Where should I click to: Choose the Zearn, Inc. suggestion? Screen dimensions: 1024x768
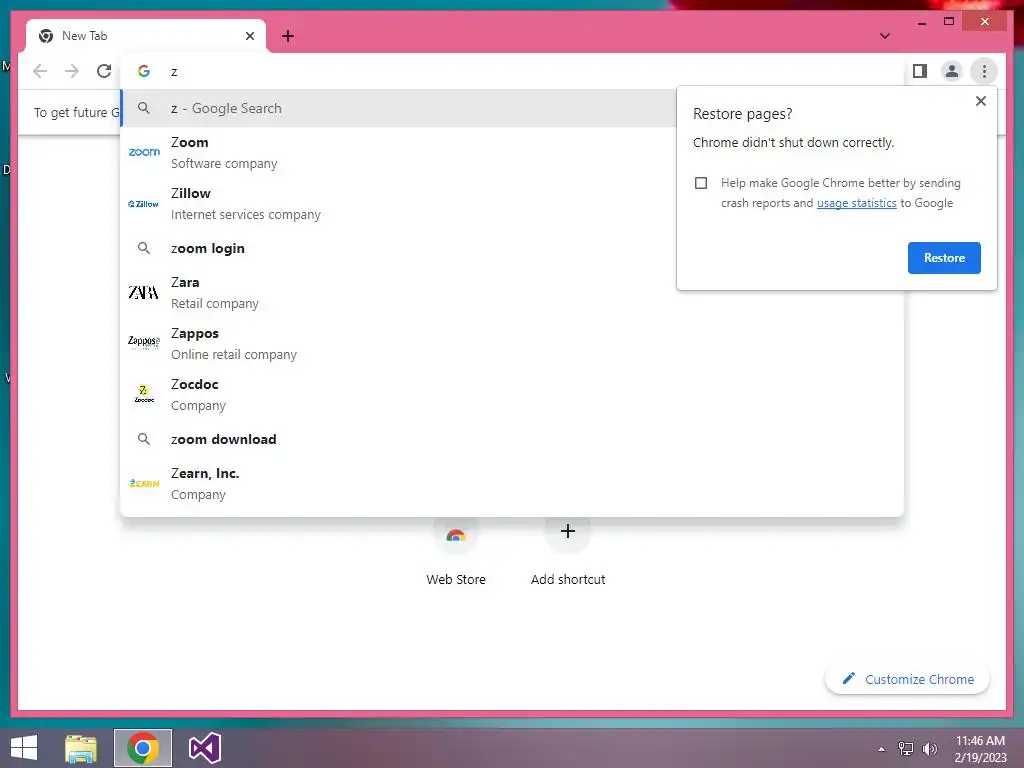[x=512, y=483]
